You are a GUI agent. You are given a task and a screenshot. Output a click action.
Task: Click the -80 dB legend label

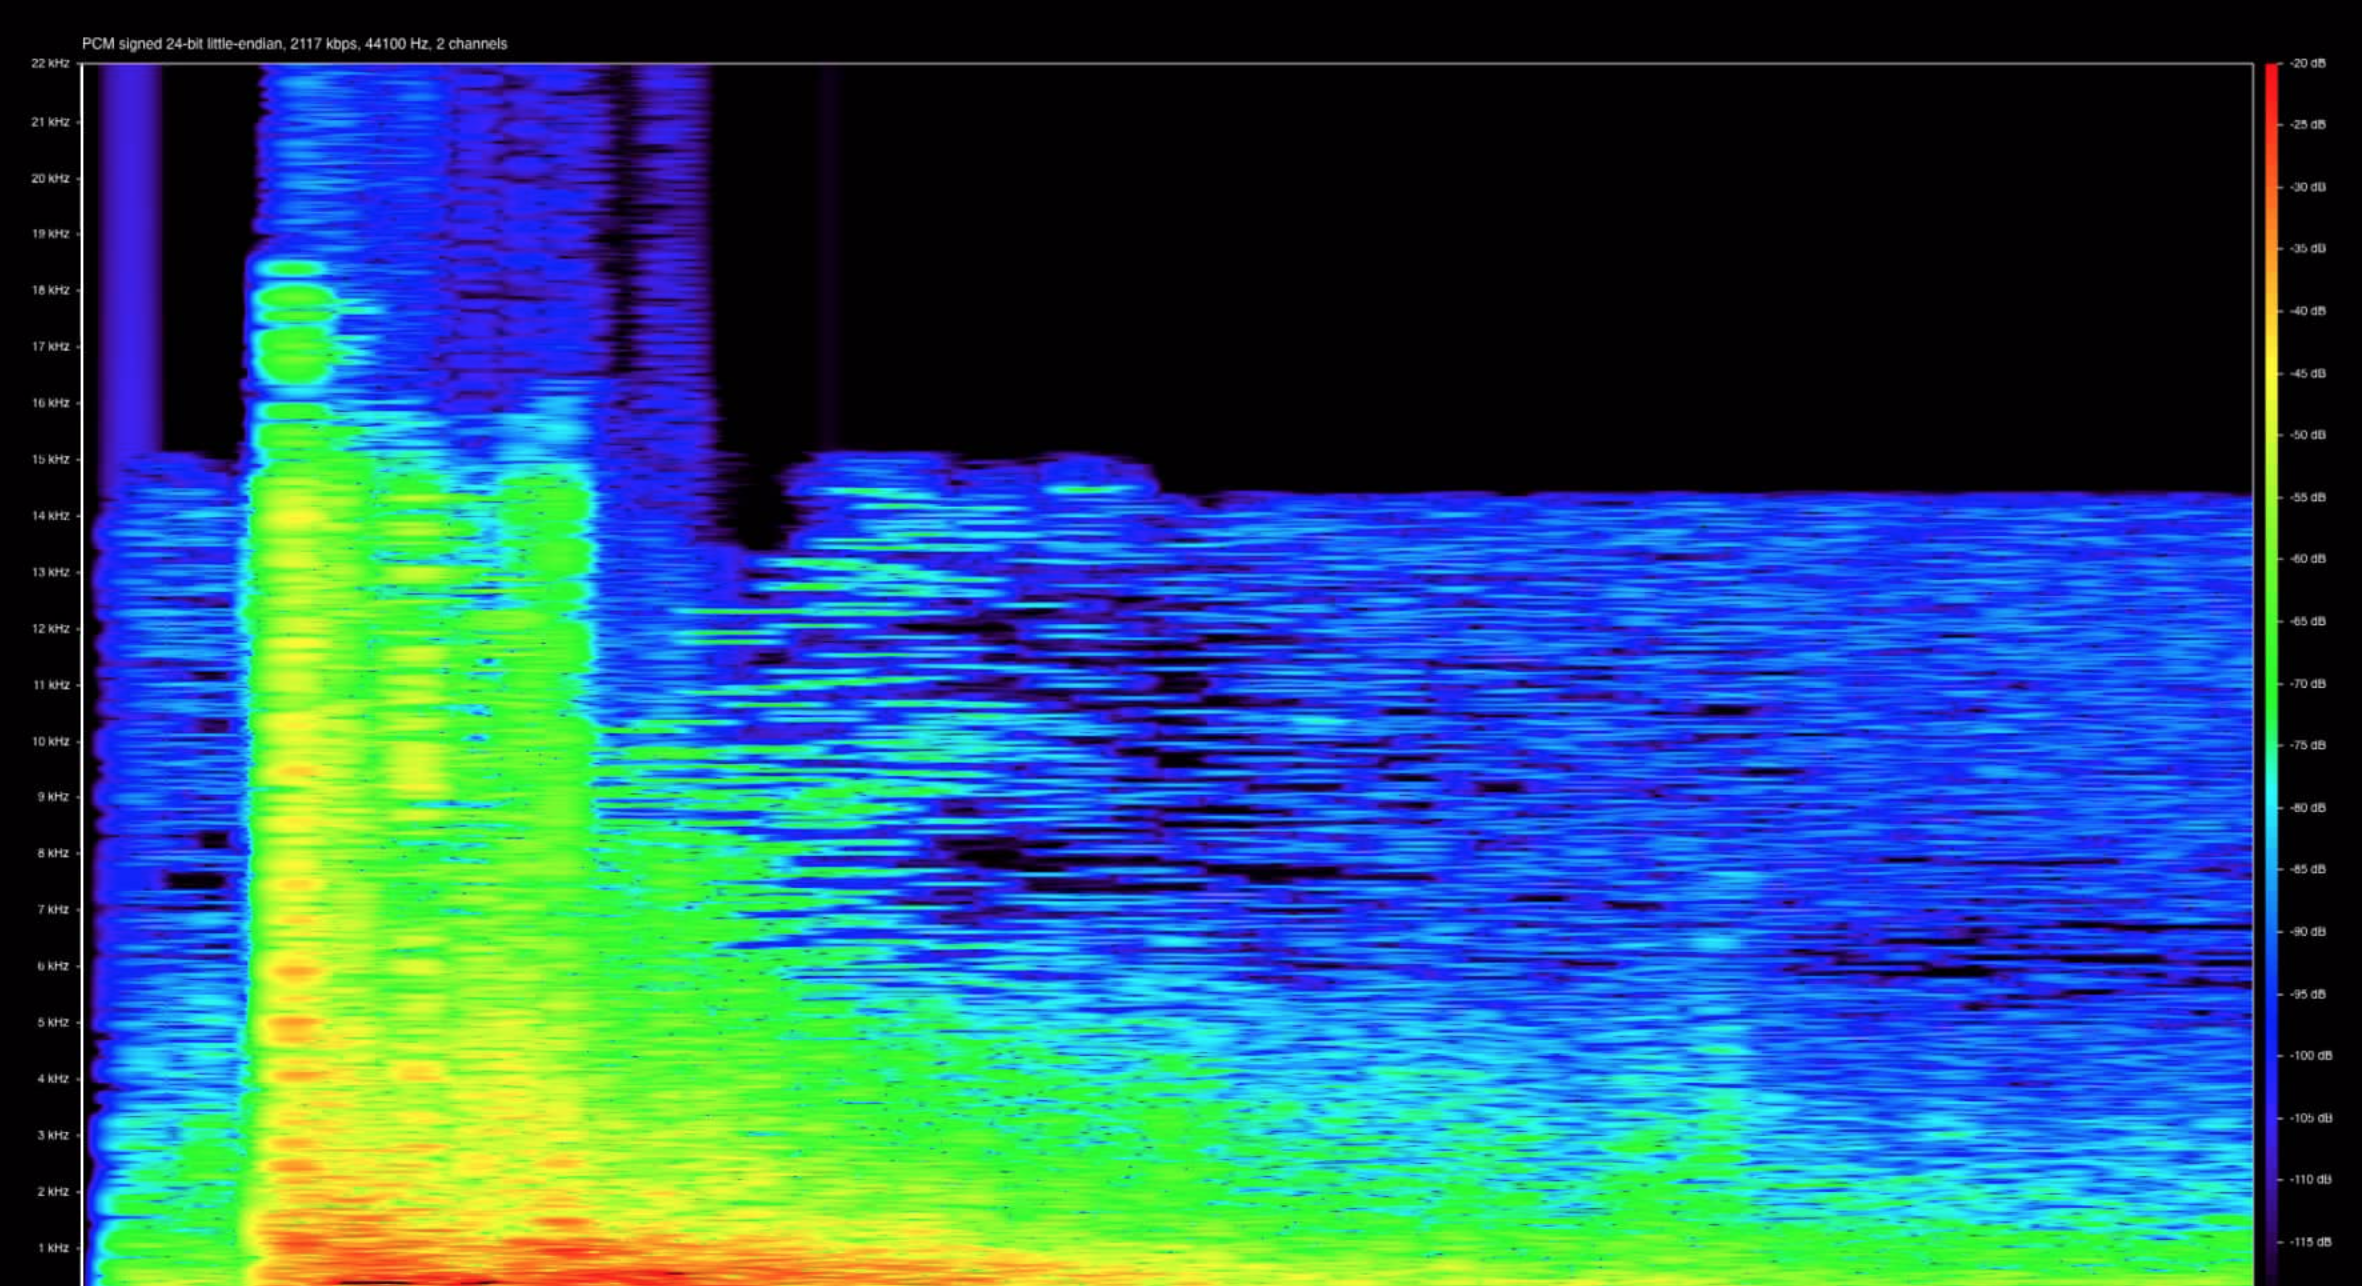pos(2307,808)
